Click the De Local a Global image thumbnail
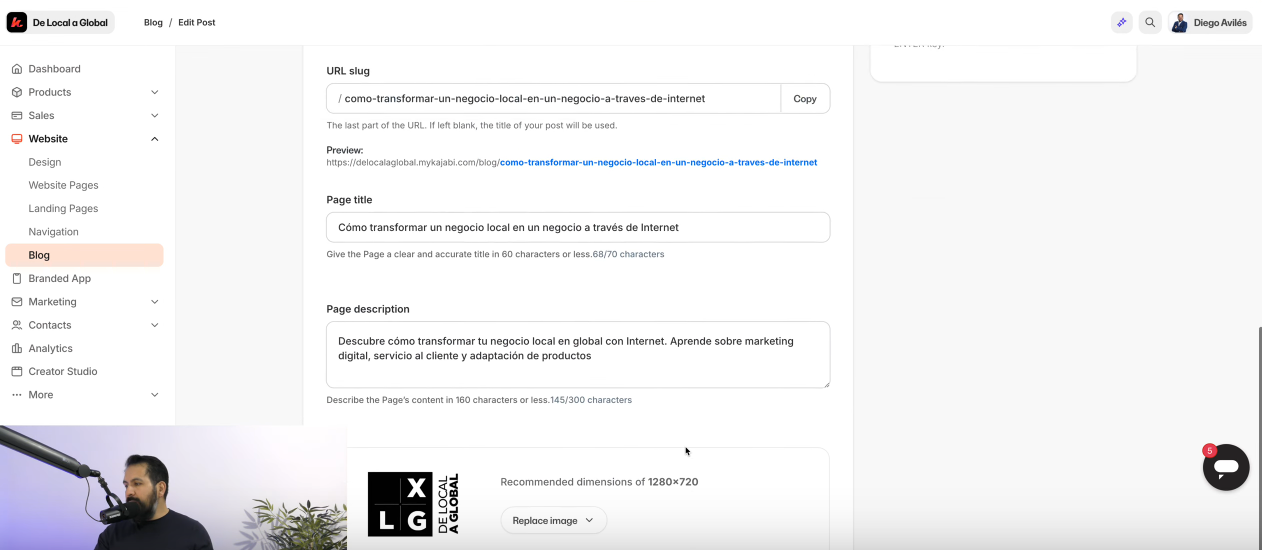This screenshot has width=1262, height=550. 414,504
